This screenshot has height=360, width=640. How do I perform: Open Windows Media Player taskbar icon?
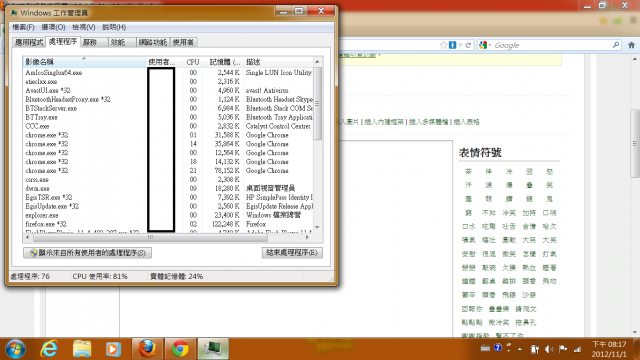click(113, 349)
